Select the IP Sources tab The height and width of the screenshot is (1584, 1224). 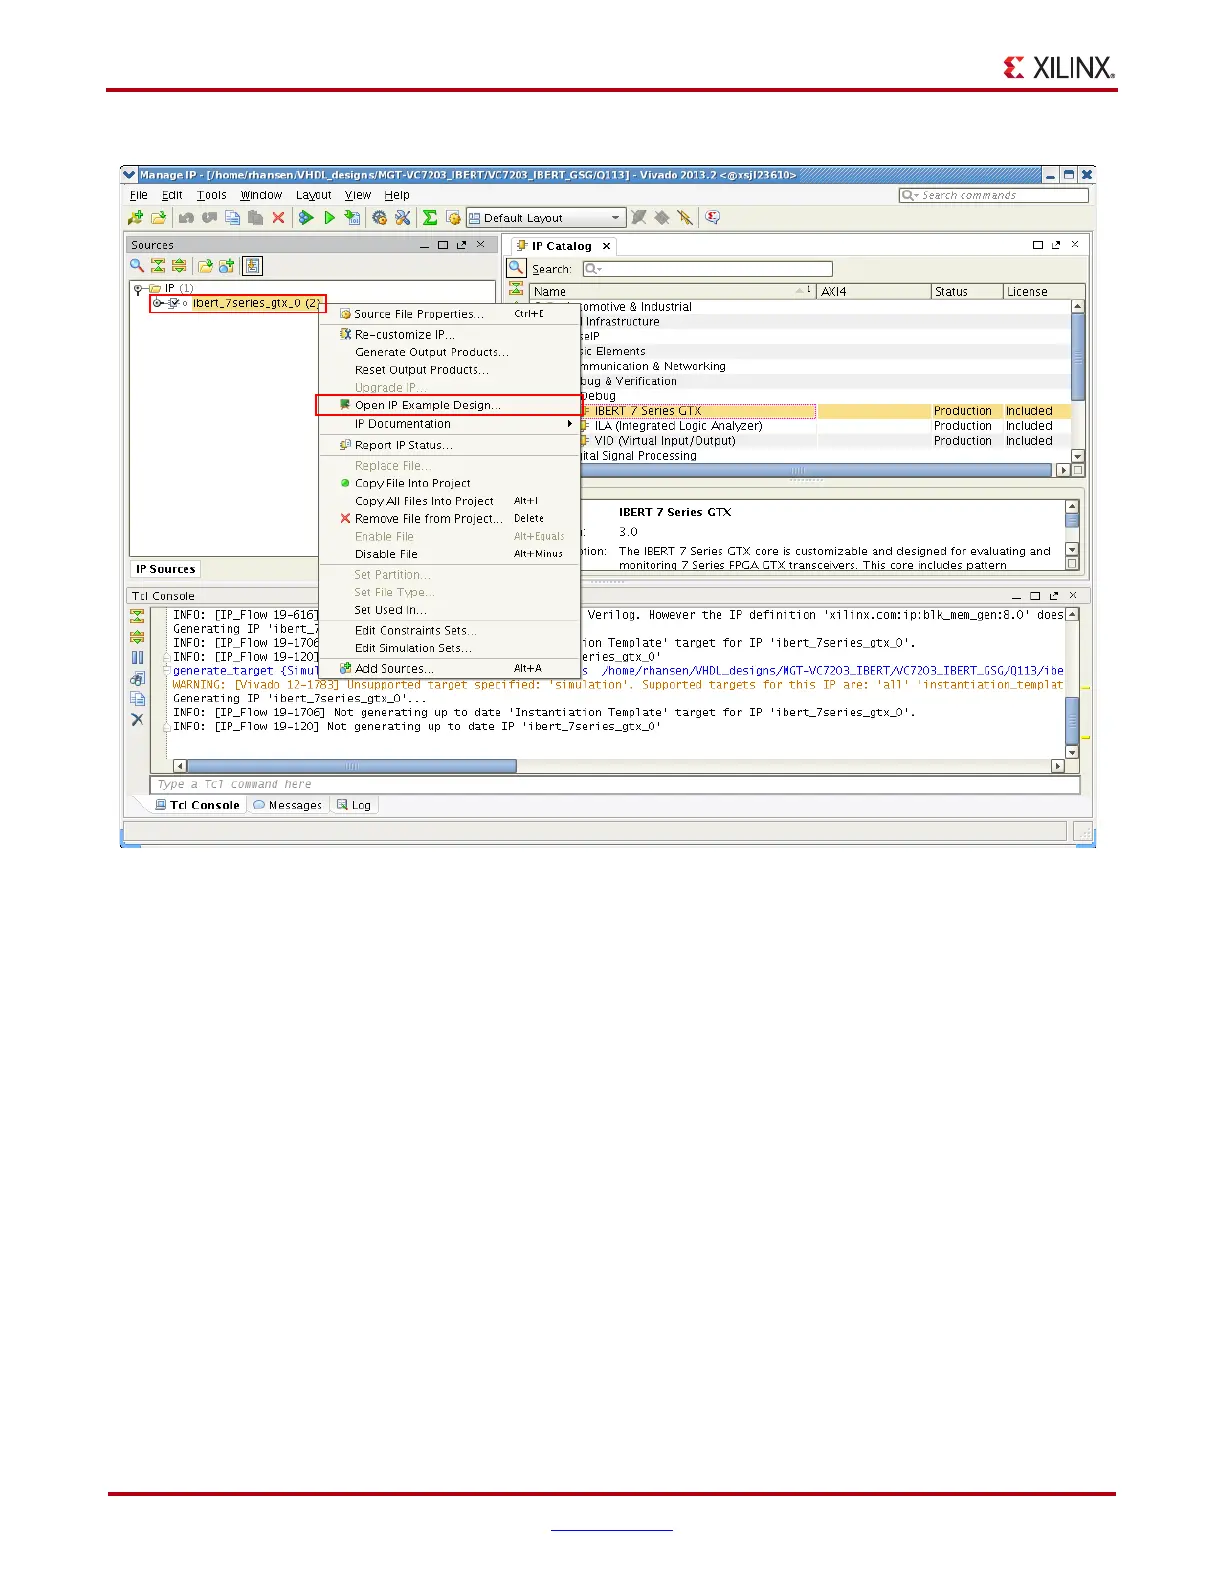point(166,569)
